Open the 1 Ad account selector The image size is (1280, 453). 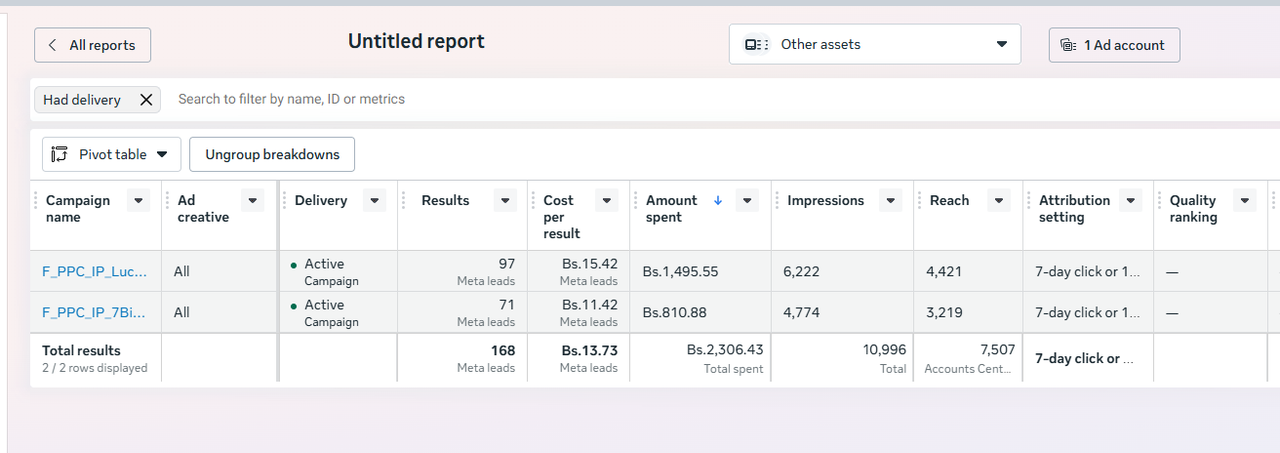point(1114,45)
